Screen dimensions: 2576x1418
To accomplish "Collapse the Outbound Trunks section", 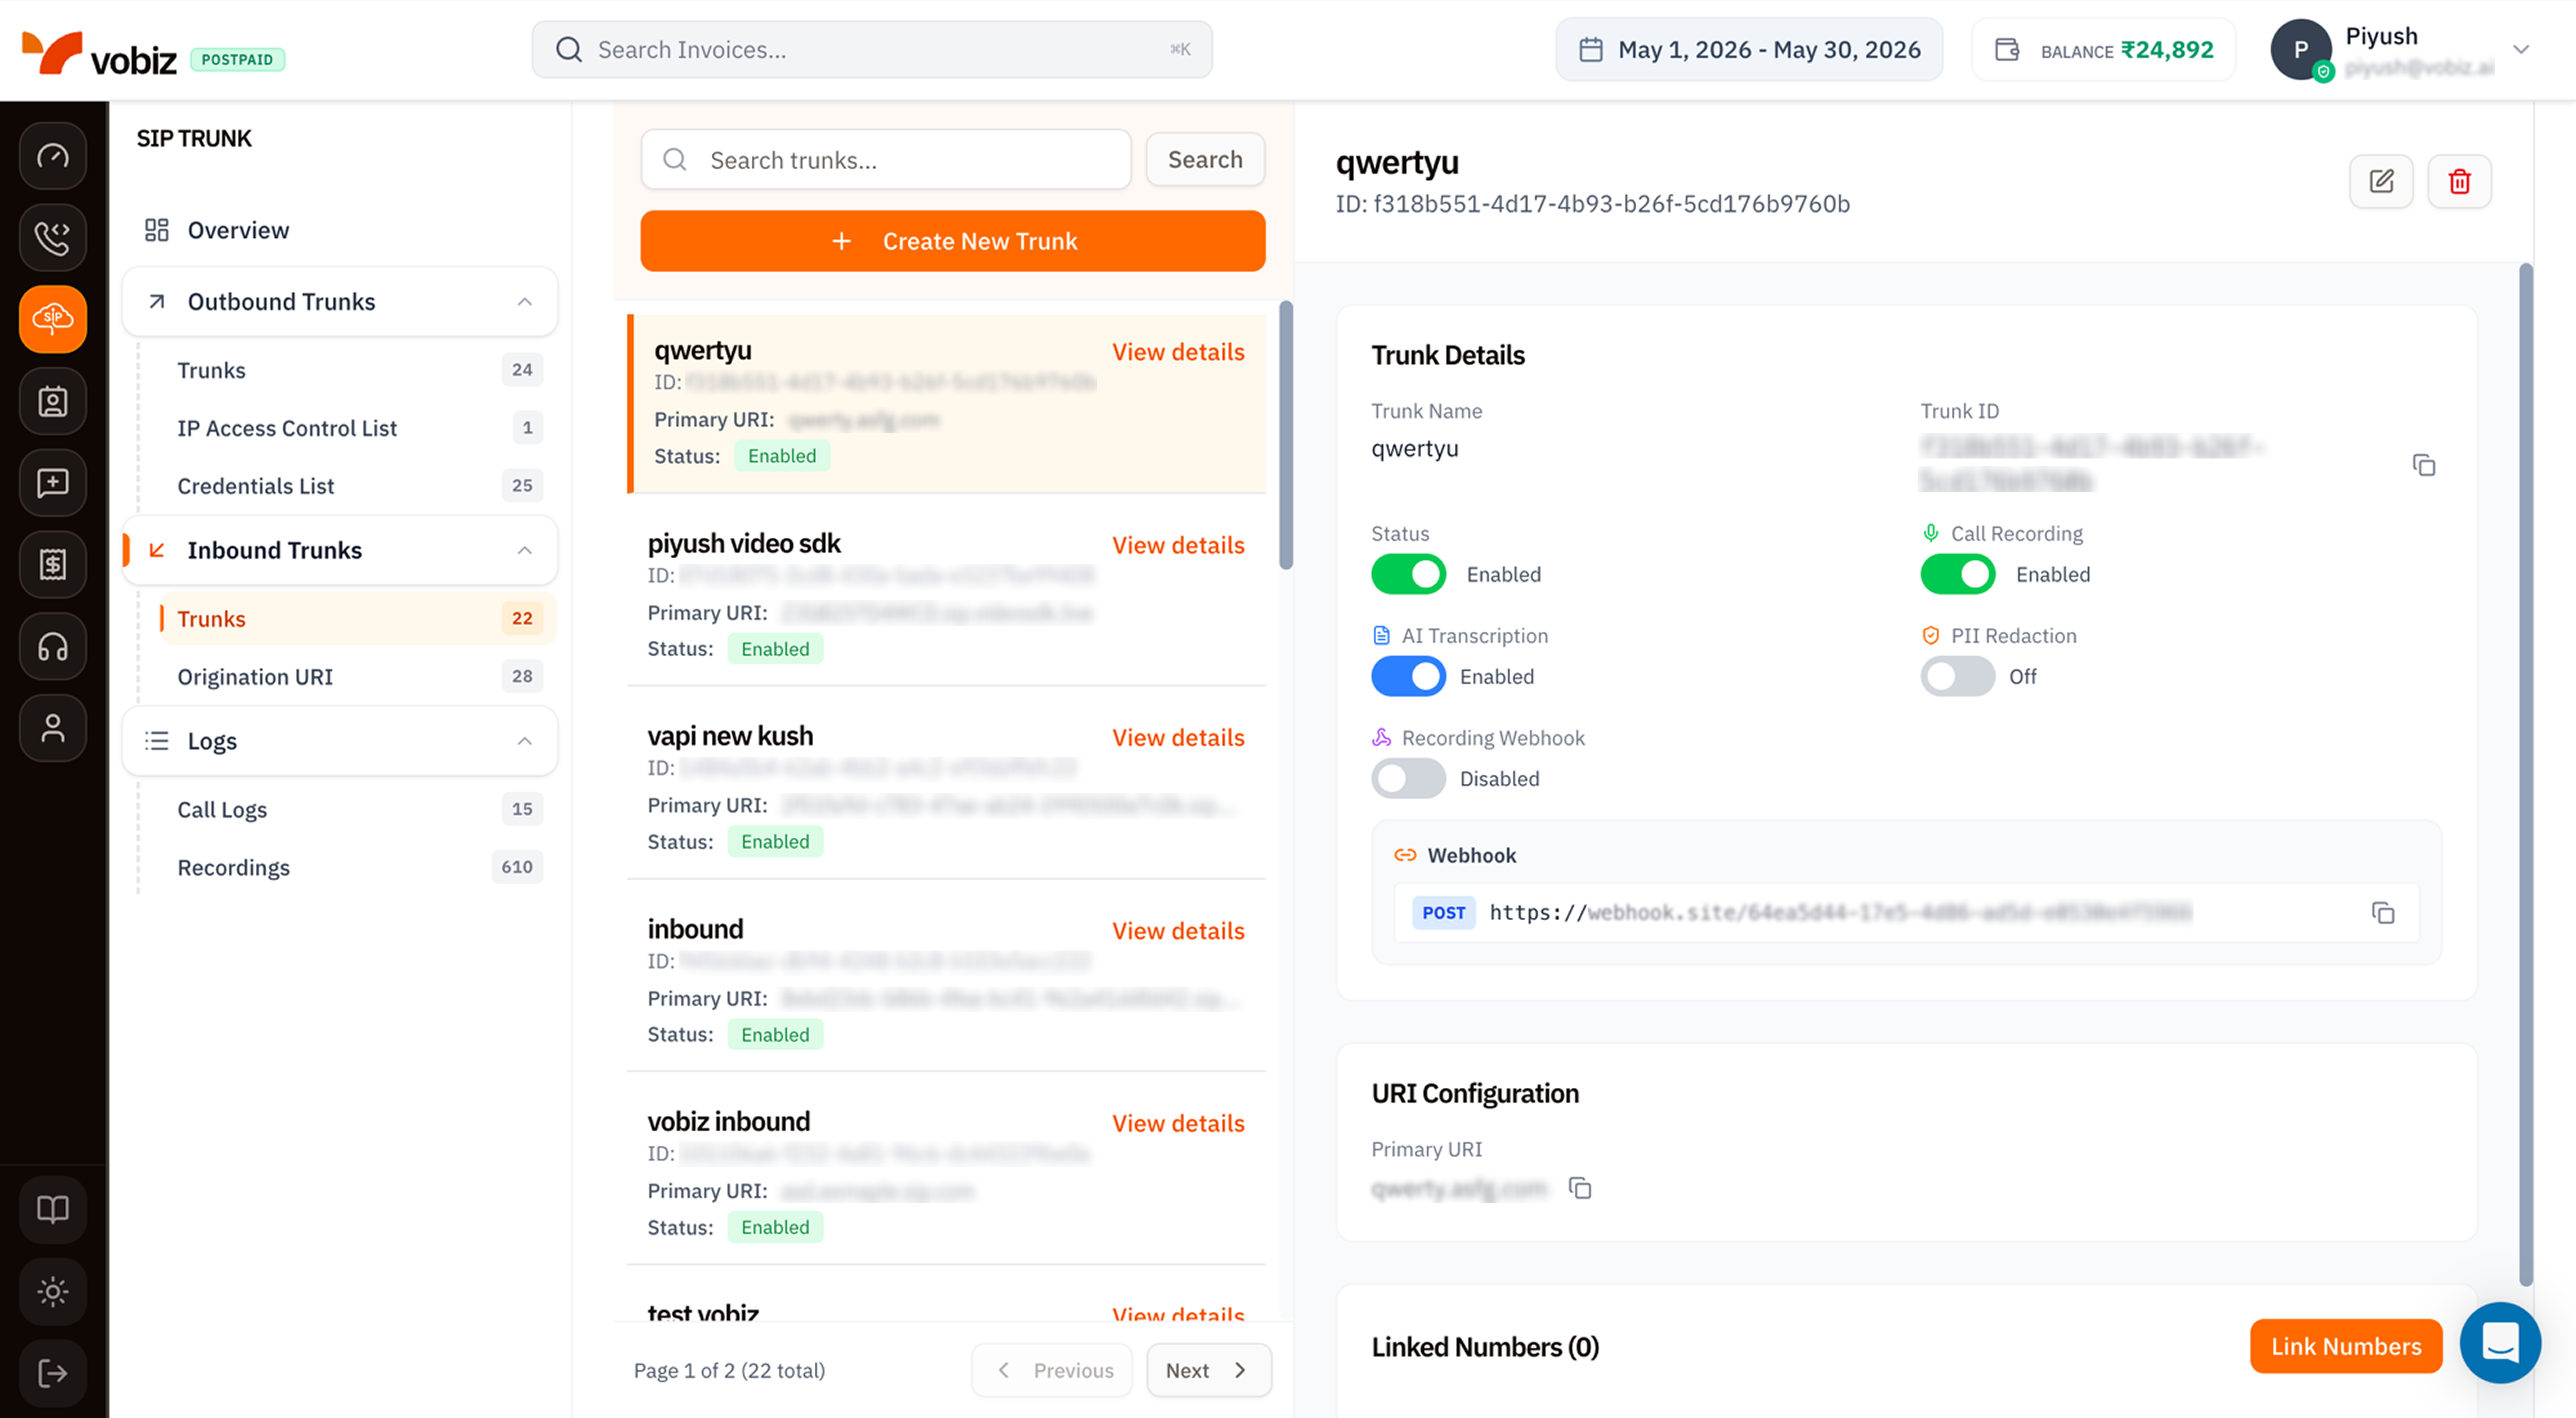I will pyautogui.click(x=525, y=302).
